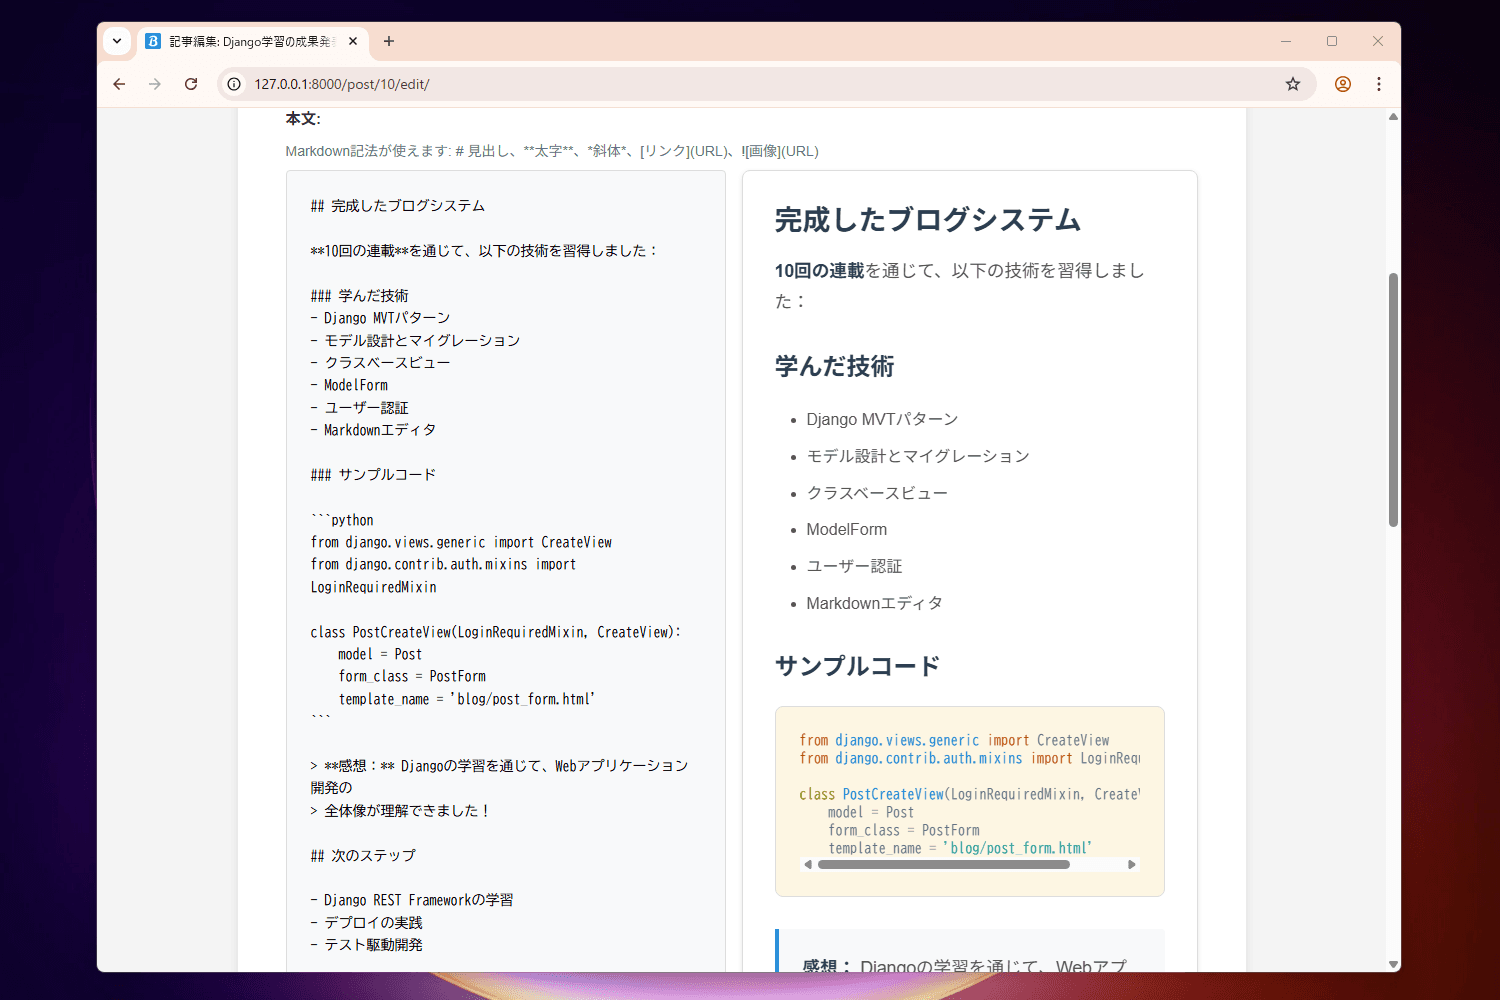Screen dimensions: 1500x1000
Task: Maximize the browser window
Action: click(x=1332, y=41)
